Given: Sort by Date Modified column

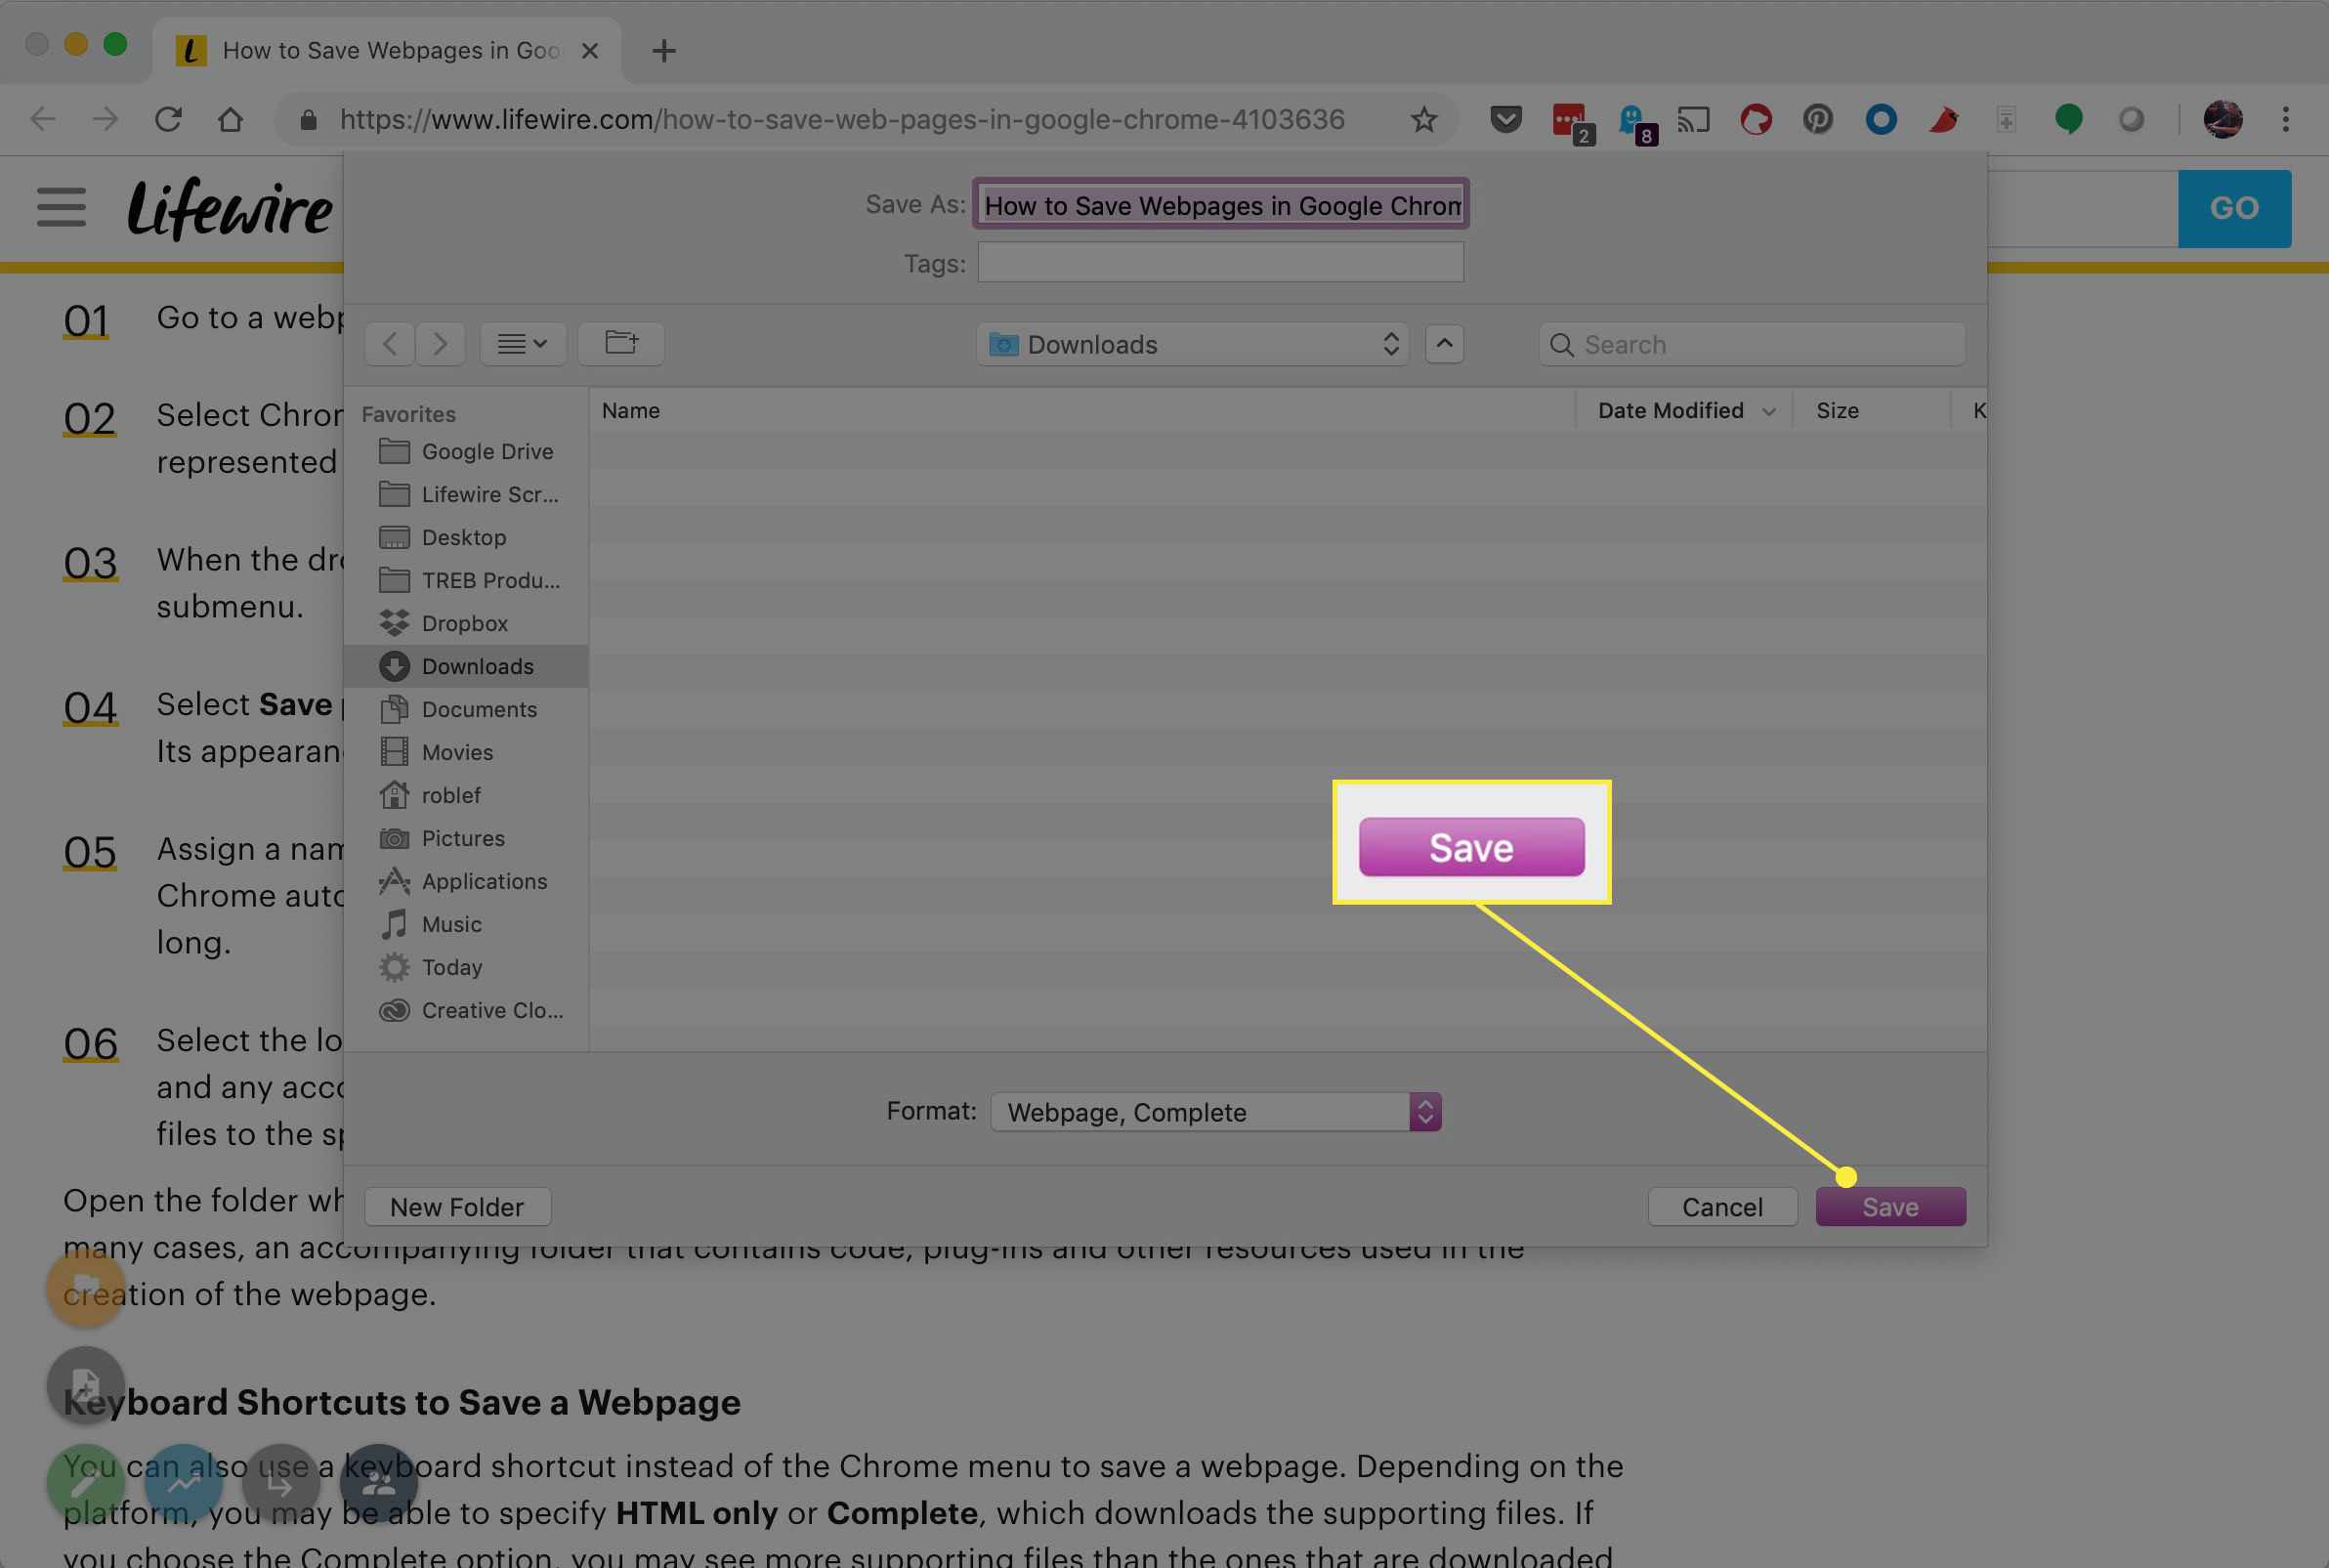Looking at the screenshot, I should [1684, 410].
